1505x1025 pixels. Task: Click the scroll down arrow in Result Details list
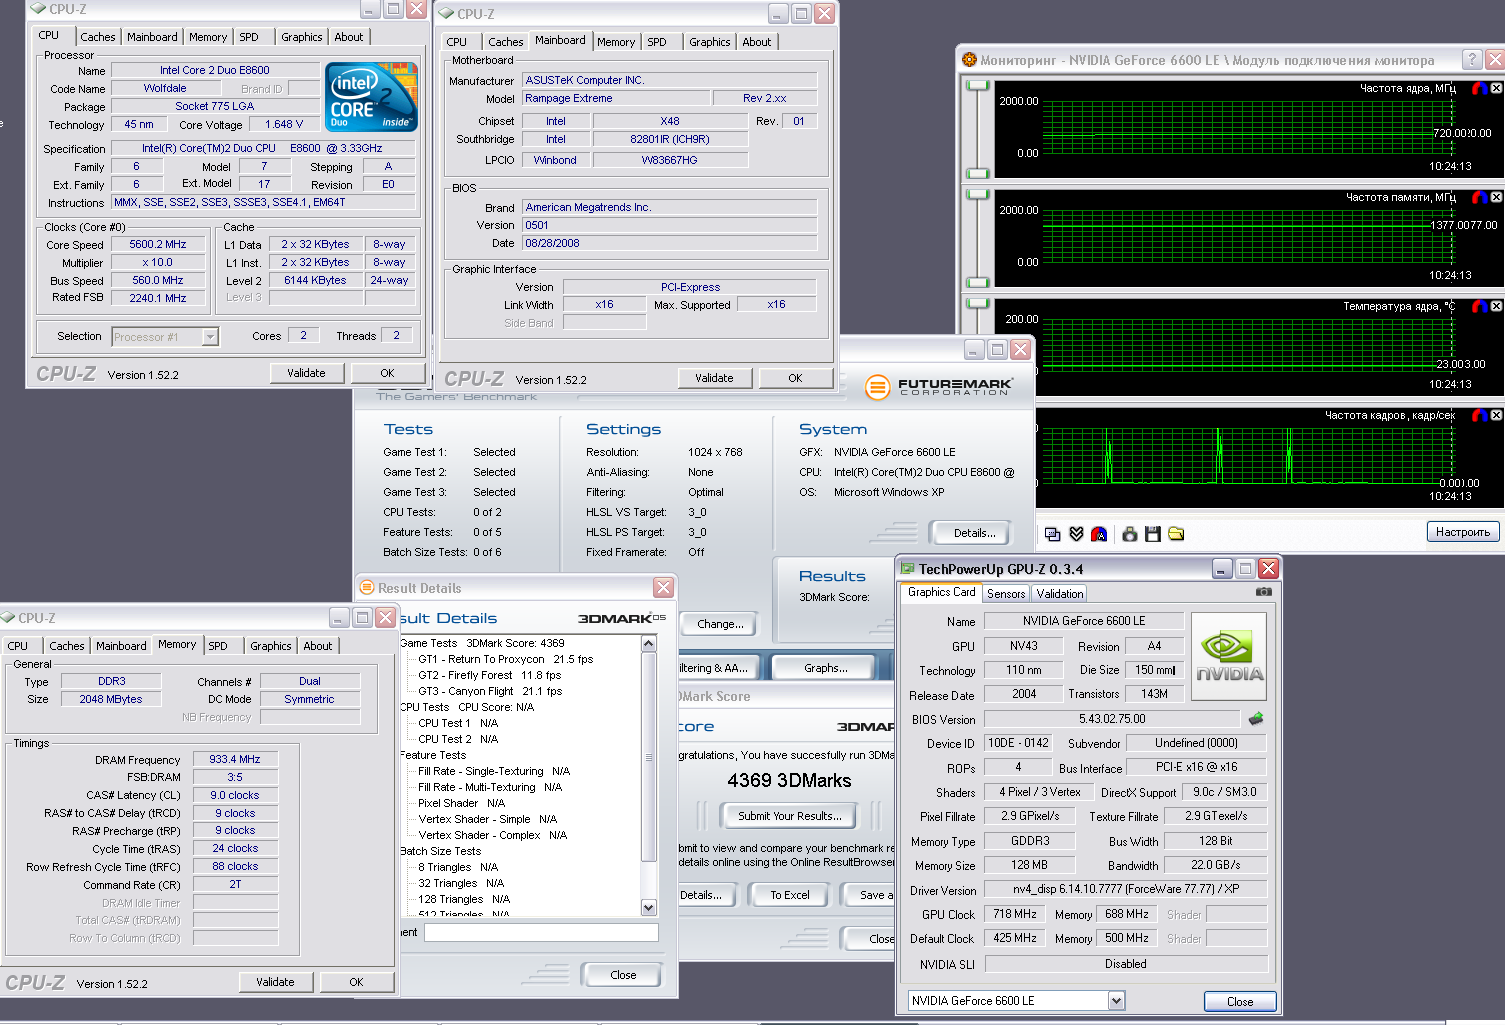(x=648, y=908)
